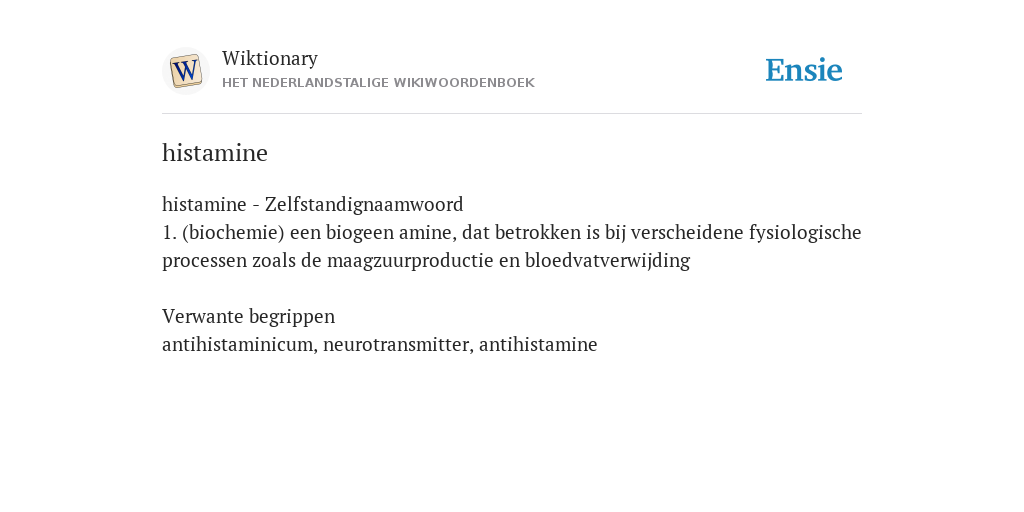Click the definition number 1.
Viewport: 1024px width, 512px height.
(169, 232)
